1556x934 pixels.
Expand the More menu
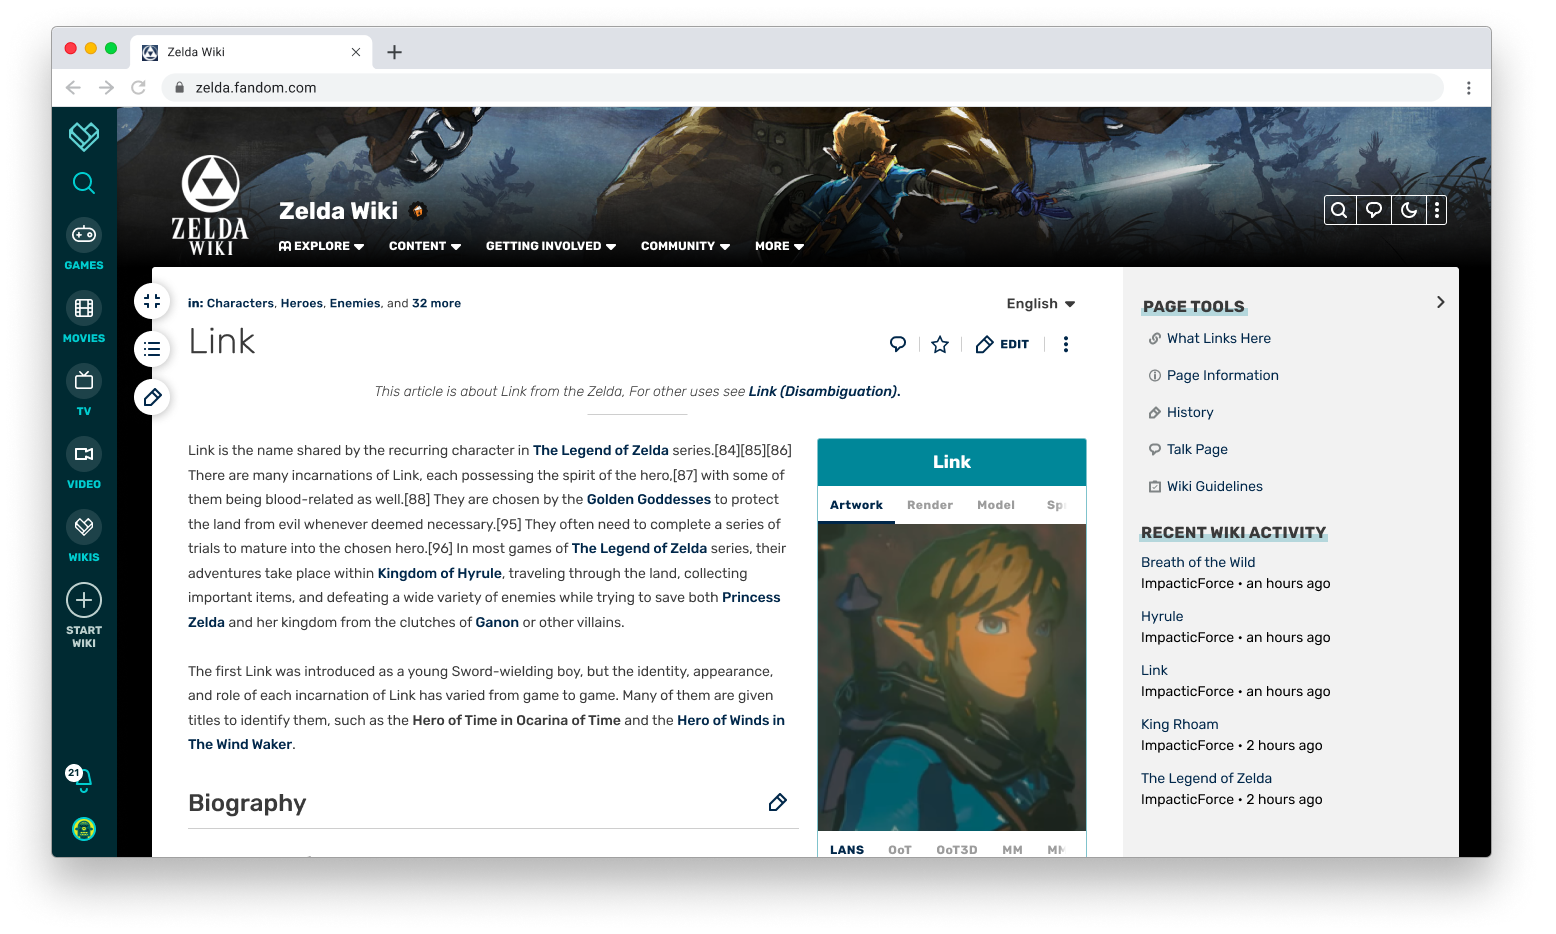(780, 246)
